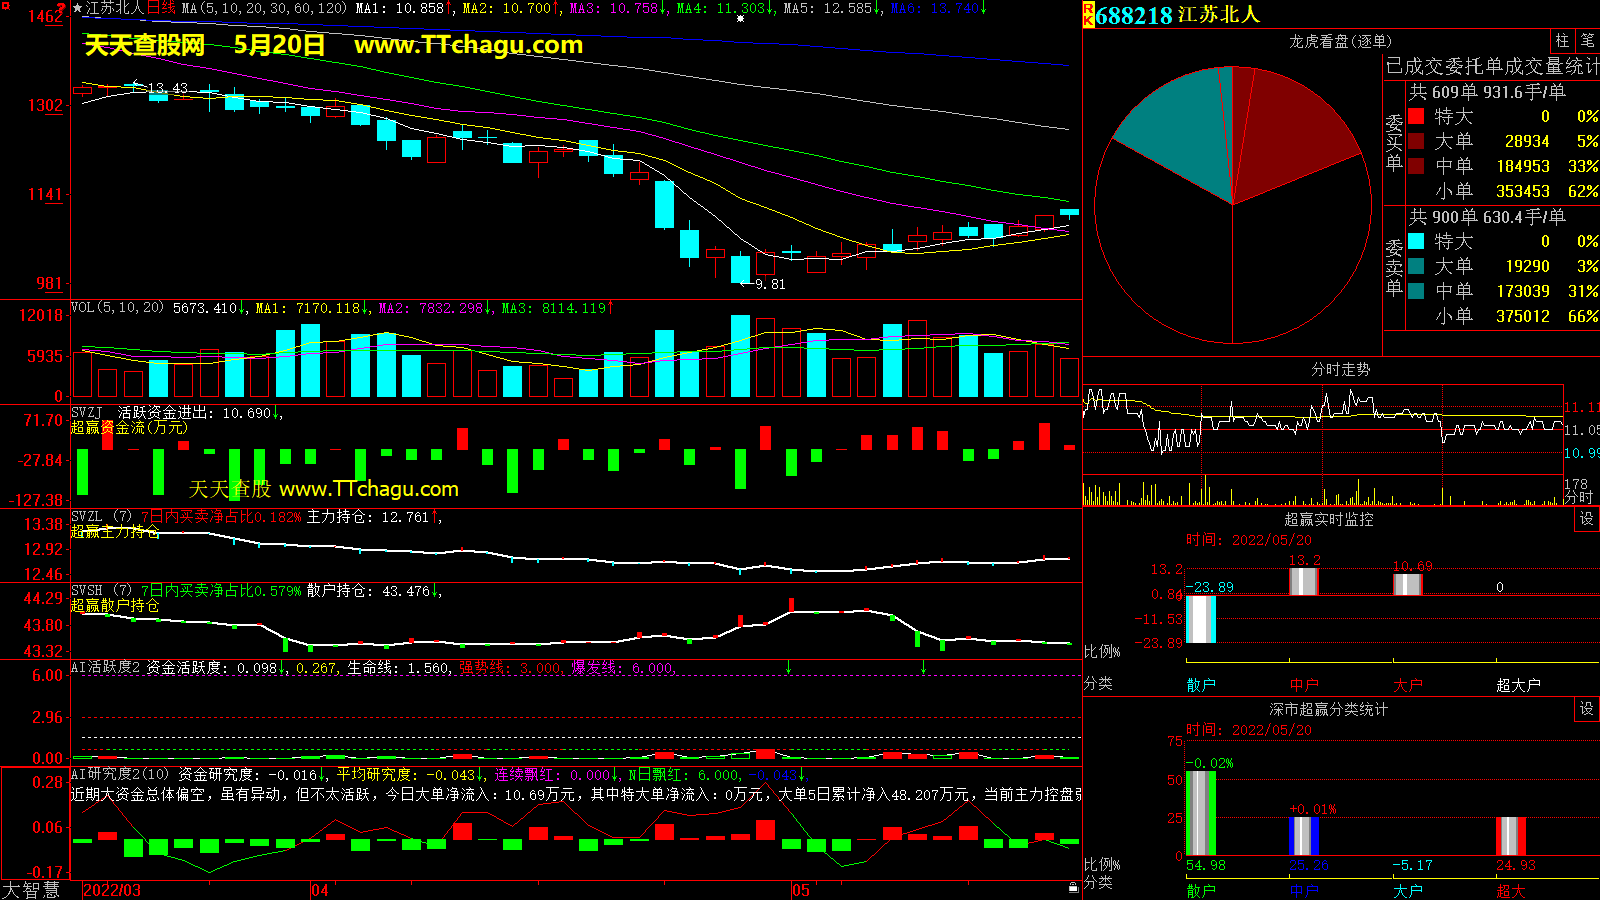Viewport: 1600px width, 900px height.
Task: Click the printer icon at chart bottom-right
Action: pyautogui.click(x=1073, y=888)
